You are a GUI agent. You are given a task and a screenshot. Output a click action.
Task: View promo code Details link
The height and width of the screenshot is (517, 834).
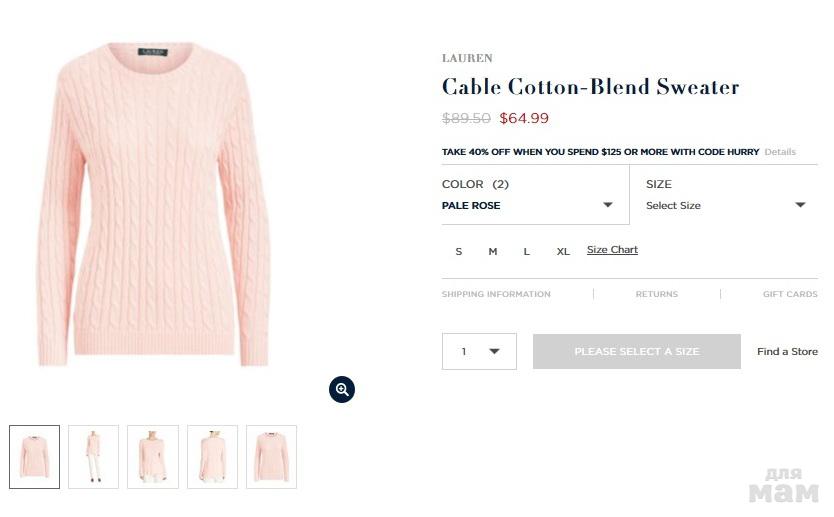780,152
